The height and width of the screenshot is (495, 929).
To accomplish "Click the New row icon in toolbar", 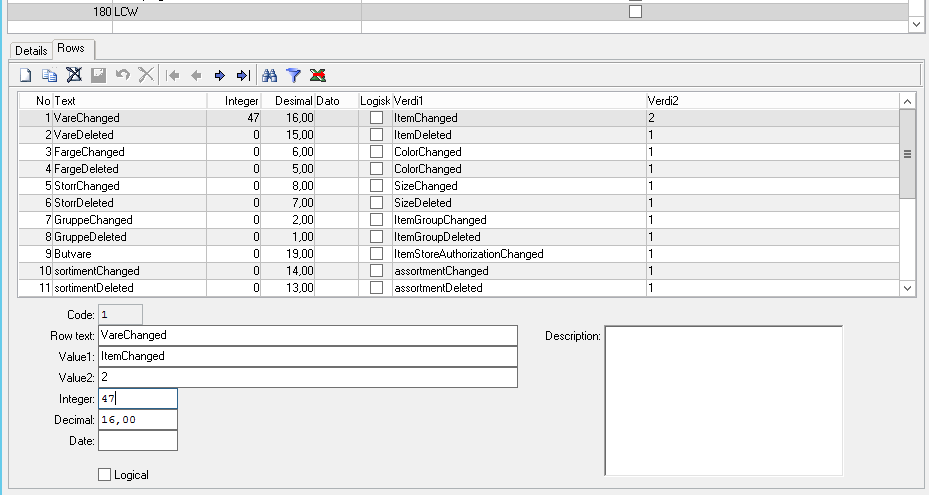I will coord(26,75).
